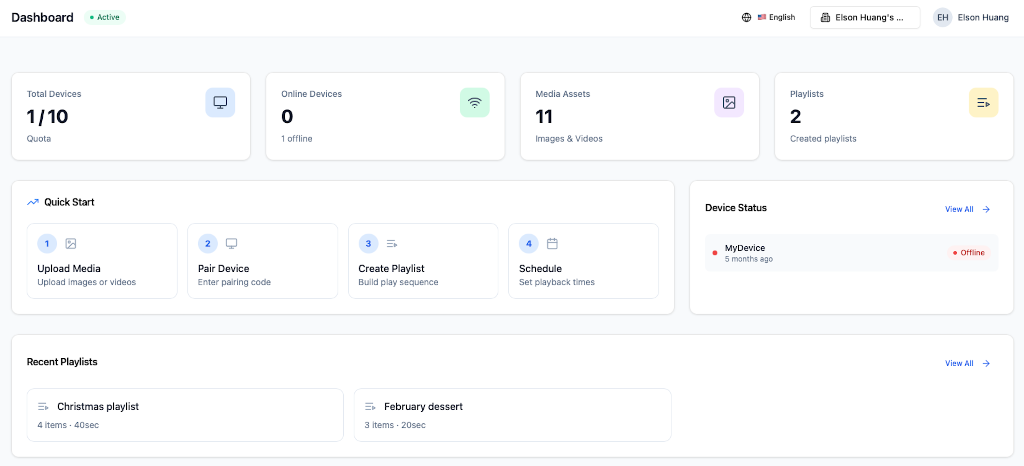Screen dimensions: 1024x466
Task: Open the February dessert playlist card
Action: click(513, 415)
